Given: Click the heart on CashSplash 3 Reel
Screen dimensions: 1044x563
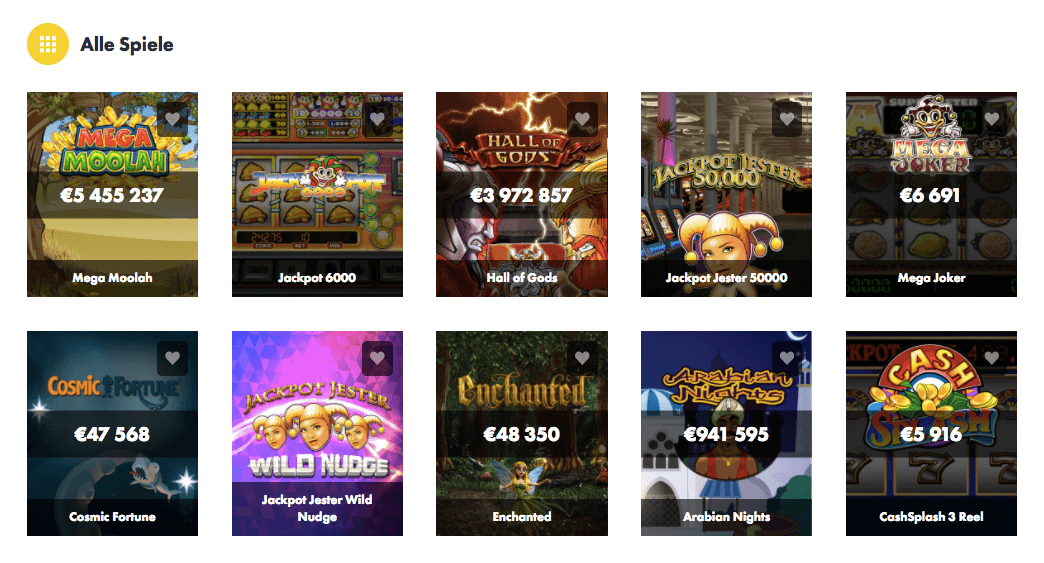Looking at the screenshot, I should 992,358.
